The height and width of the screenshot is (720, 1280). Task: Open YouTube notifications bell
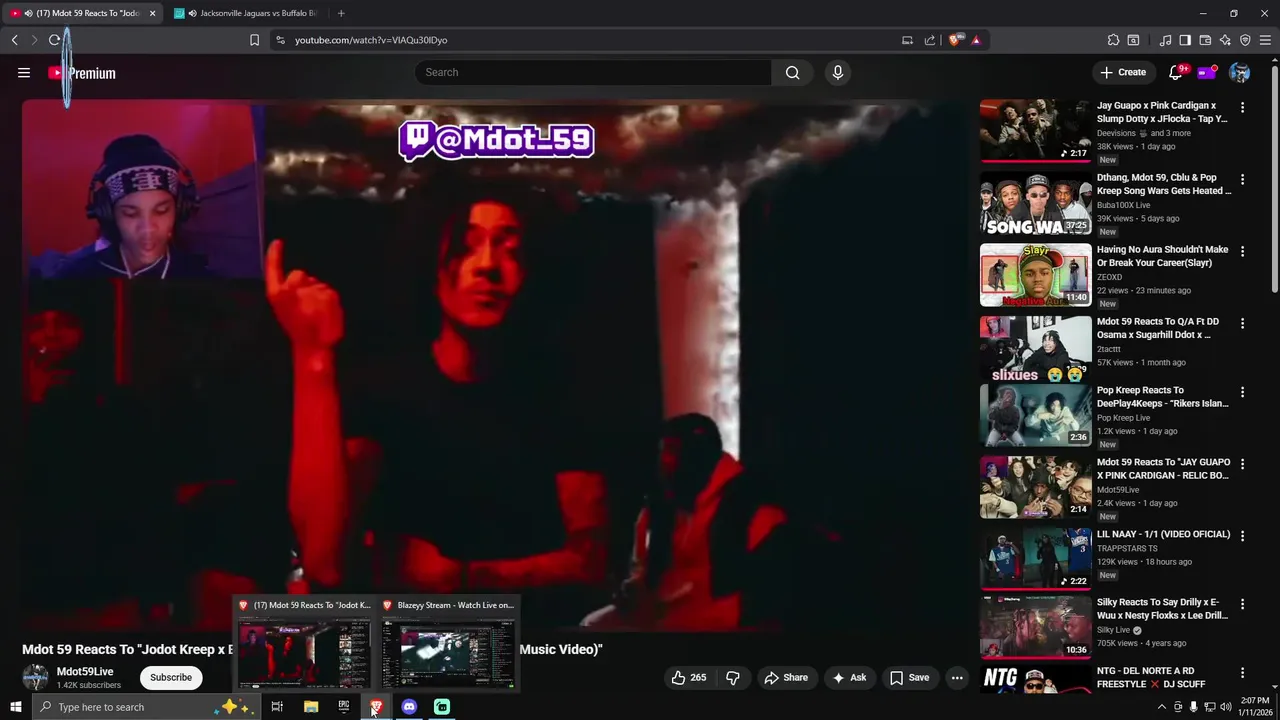1176,72
